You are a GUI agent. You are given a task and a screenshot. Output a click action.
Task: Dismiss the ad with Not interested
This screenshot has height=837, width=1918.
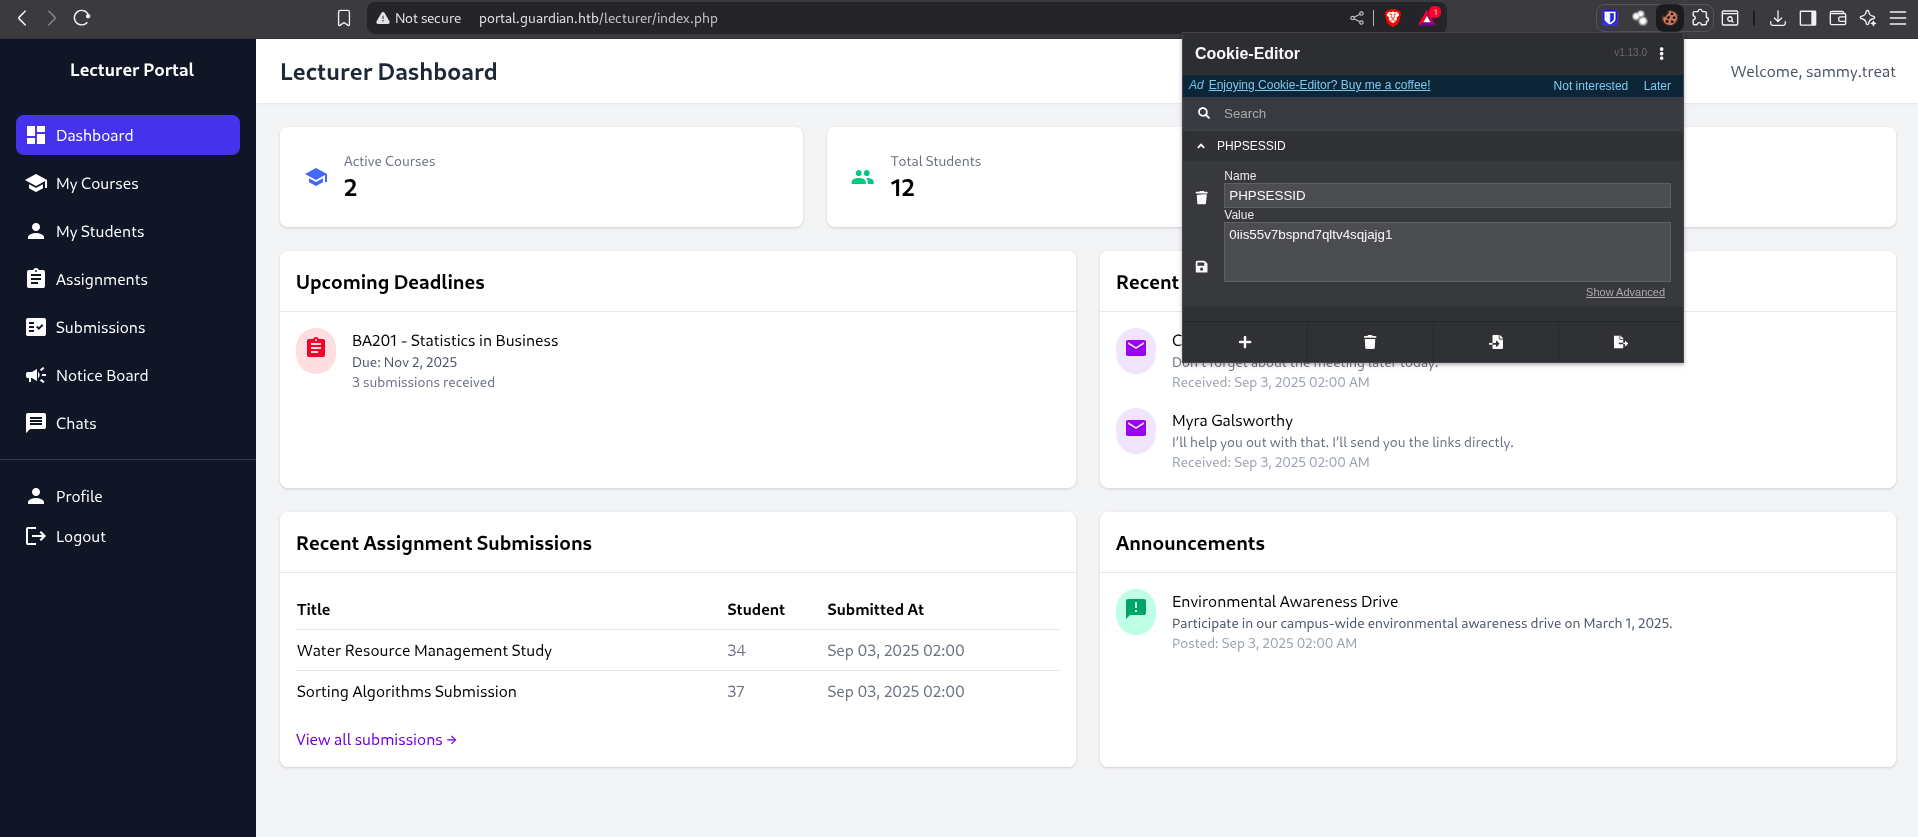1589,86
